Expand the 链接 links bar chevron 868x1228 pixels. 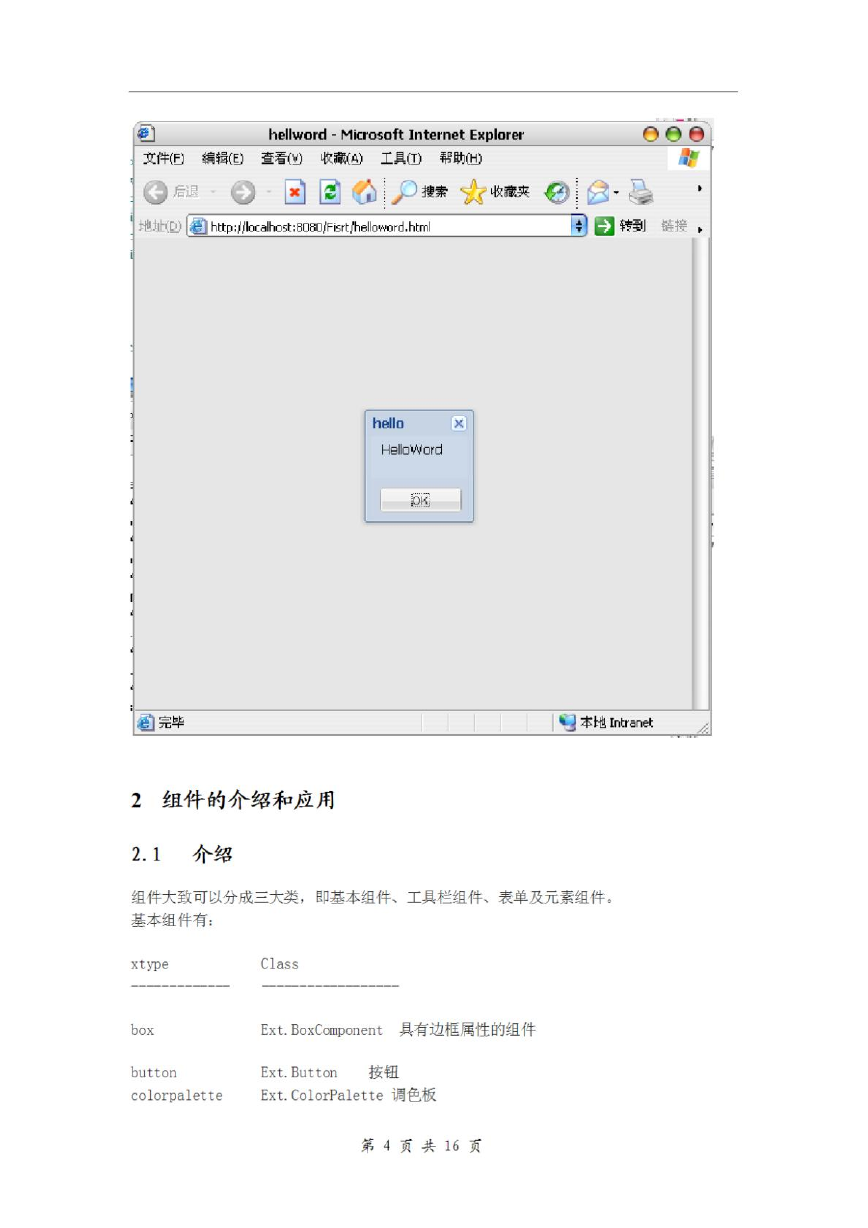pyautogui.click(x=699, y=231)
